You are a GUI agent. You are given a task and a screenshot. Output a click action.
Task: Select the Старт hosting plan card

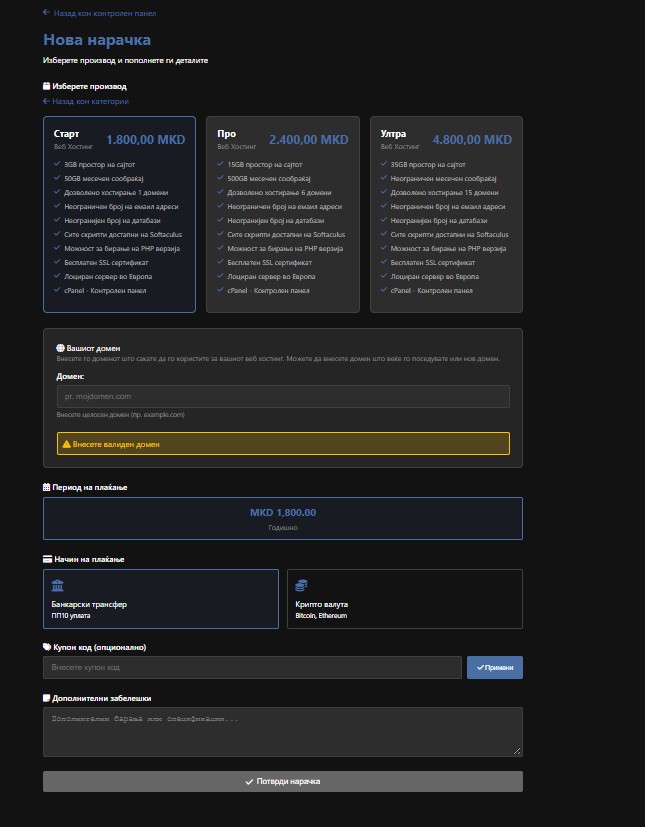pyautogui.click(x=119, y=214)
